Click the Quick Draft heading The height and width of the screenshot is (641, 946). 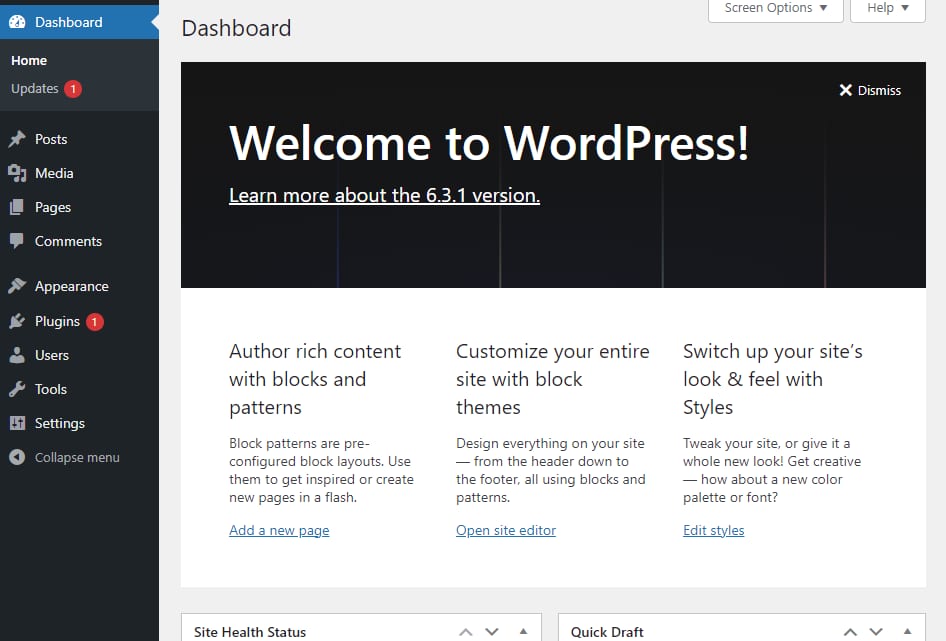coord(607,632)
